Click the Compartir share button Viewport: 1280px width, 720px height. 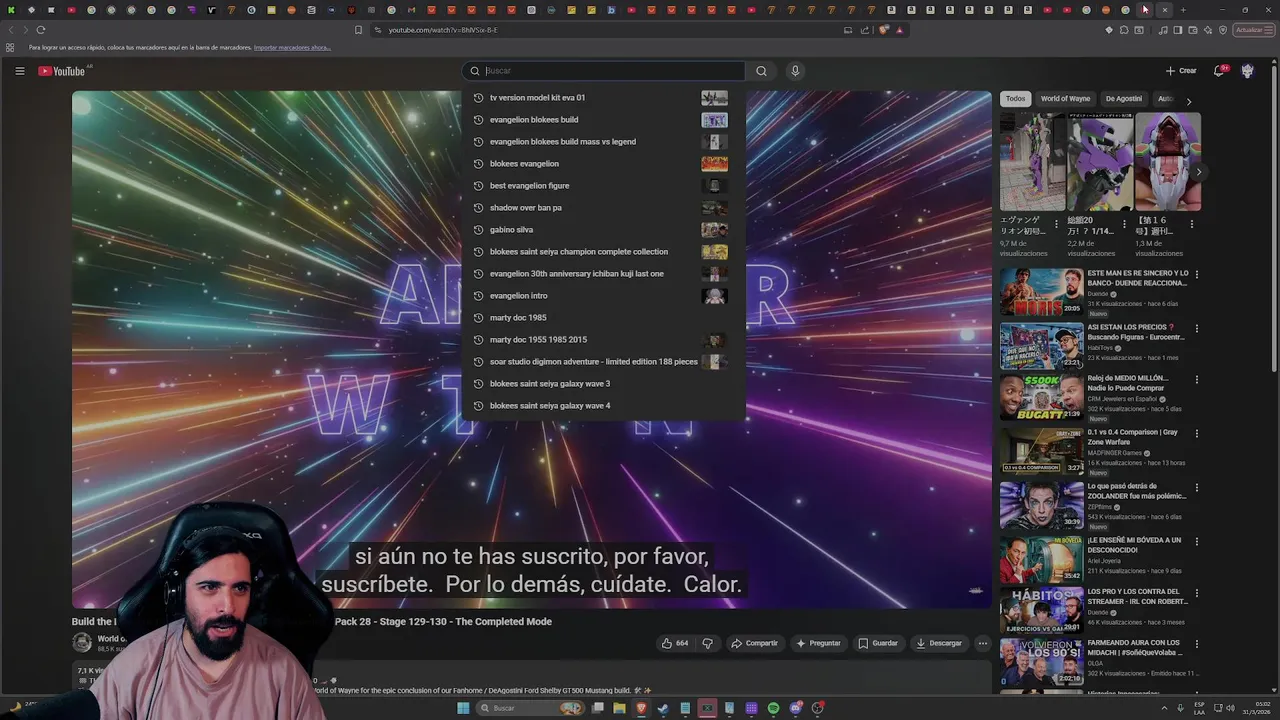pyautogui.click(x=754, y=643)
